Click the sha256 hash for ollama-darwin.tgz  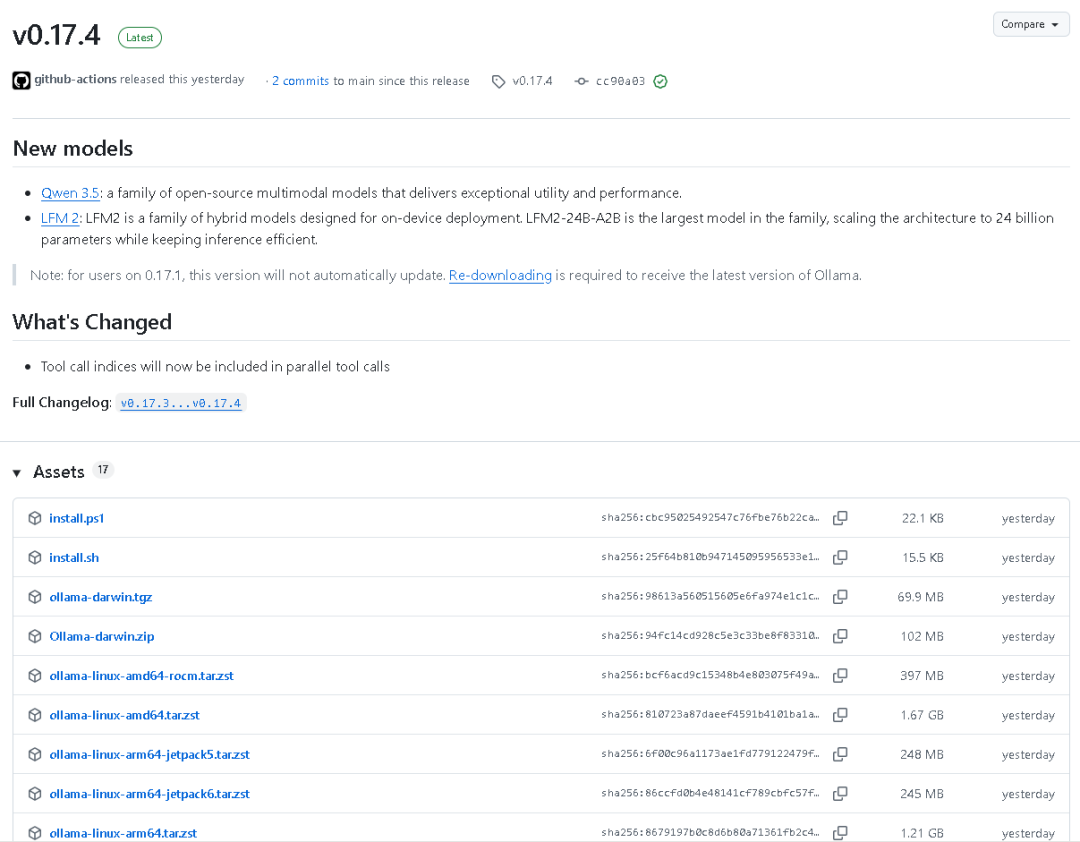710,596
